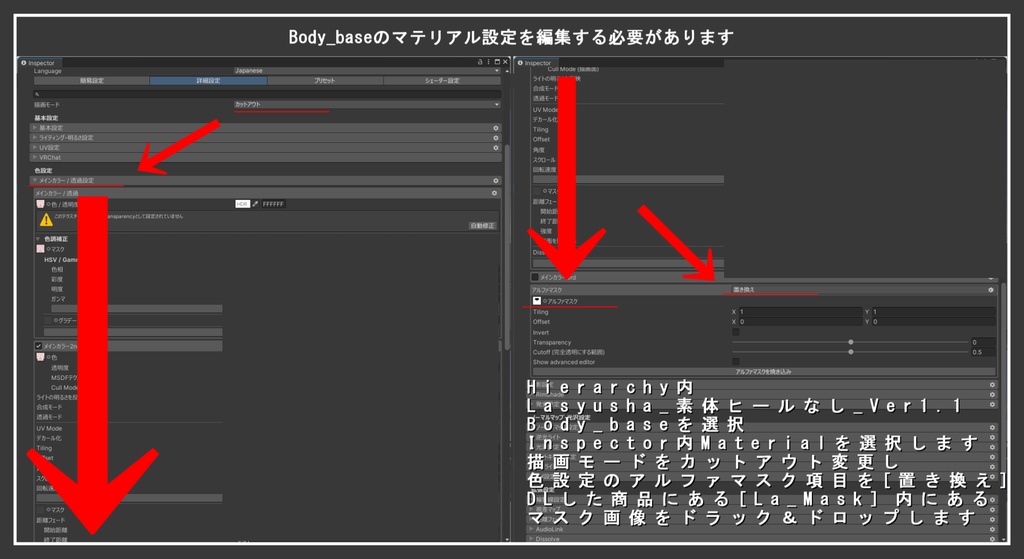Switch to the 詳細設定 tab
Viewport: 1024px width, 559px height.
click(208, 81)
